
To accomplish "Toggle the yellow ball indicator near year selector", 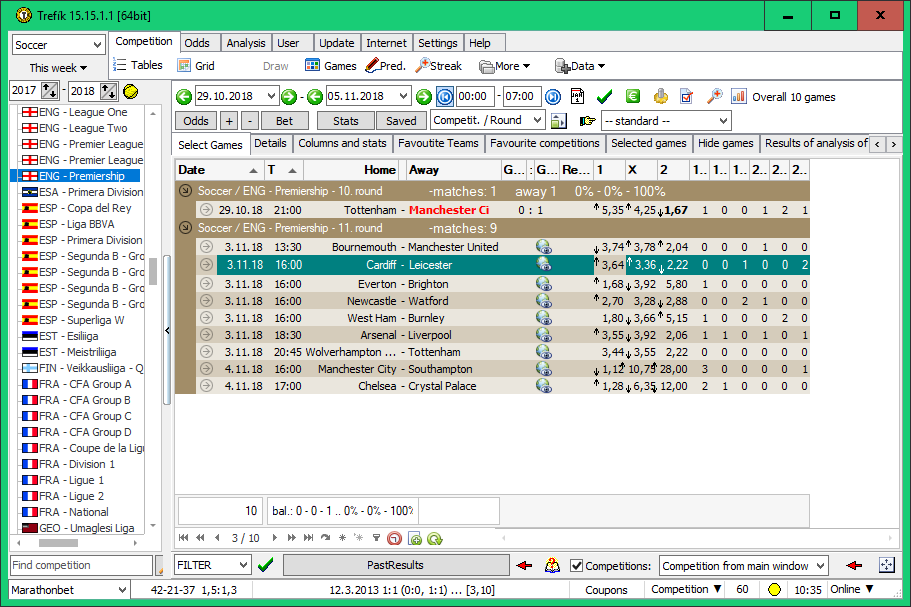I will [131, 90].
